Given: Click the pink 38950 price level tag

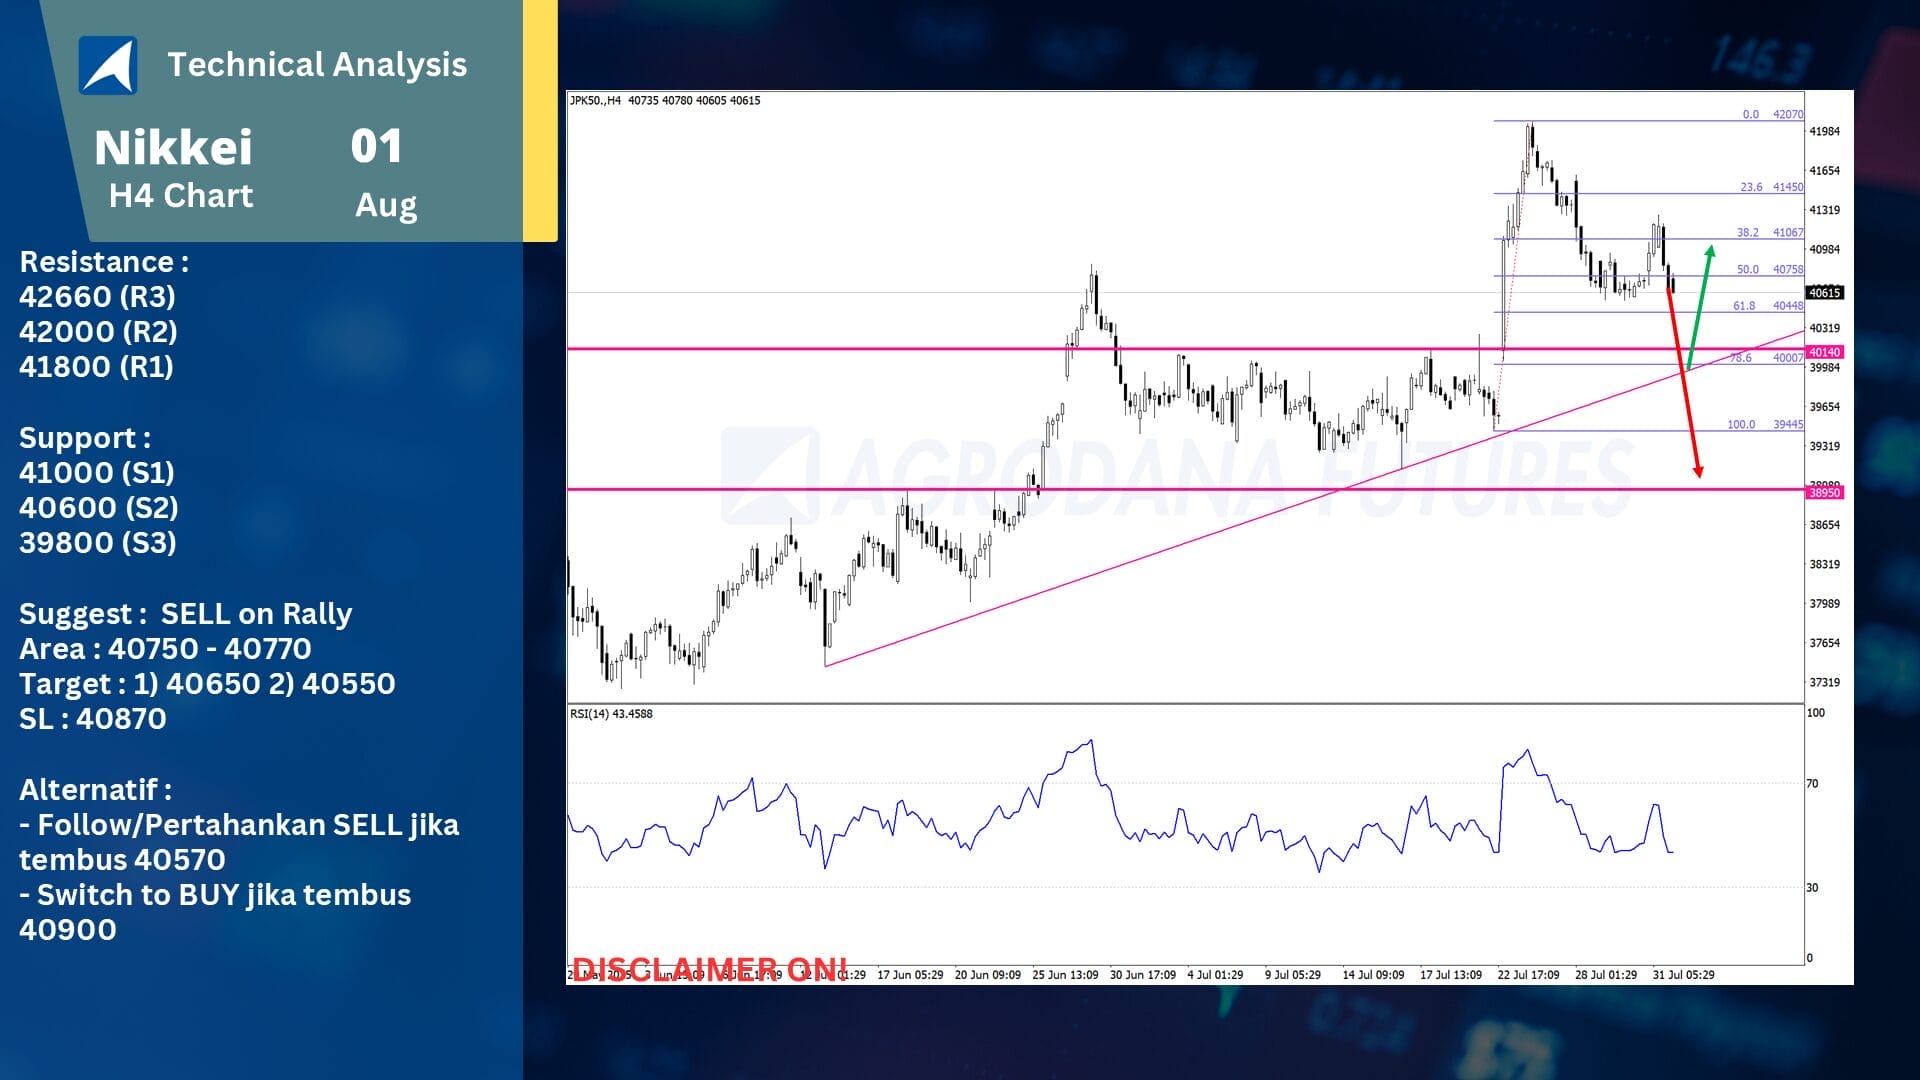Looking at the screenshot, I should (1824, 492).
